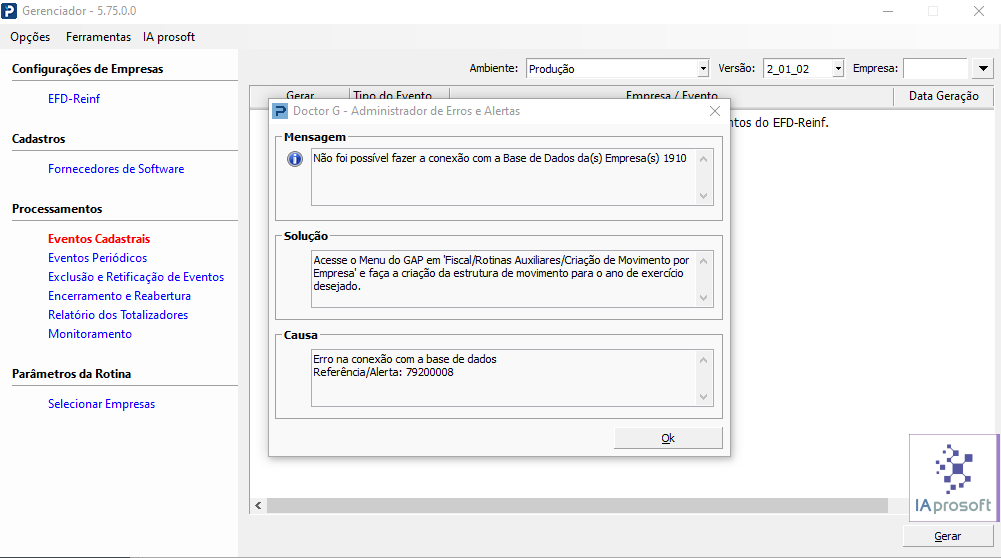Viewport: 1001px width, 558px height.
Task: Open Fornecedores de Software
Action: coord(116,169)
